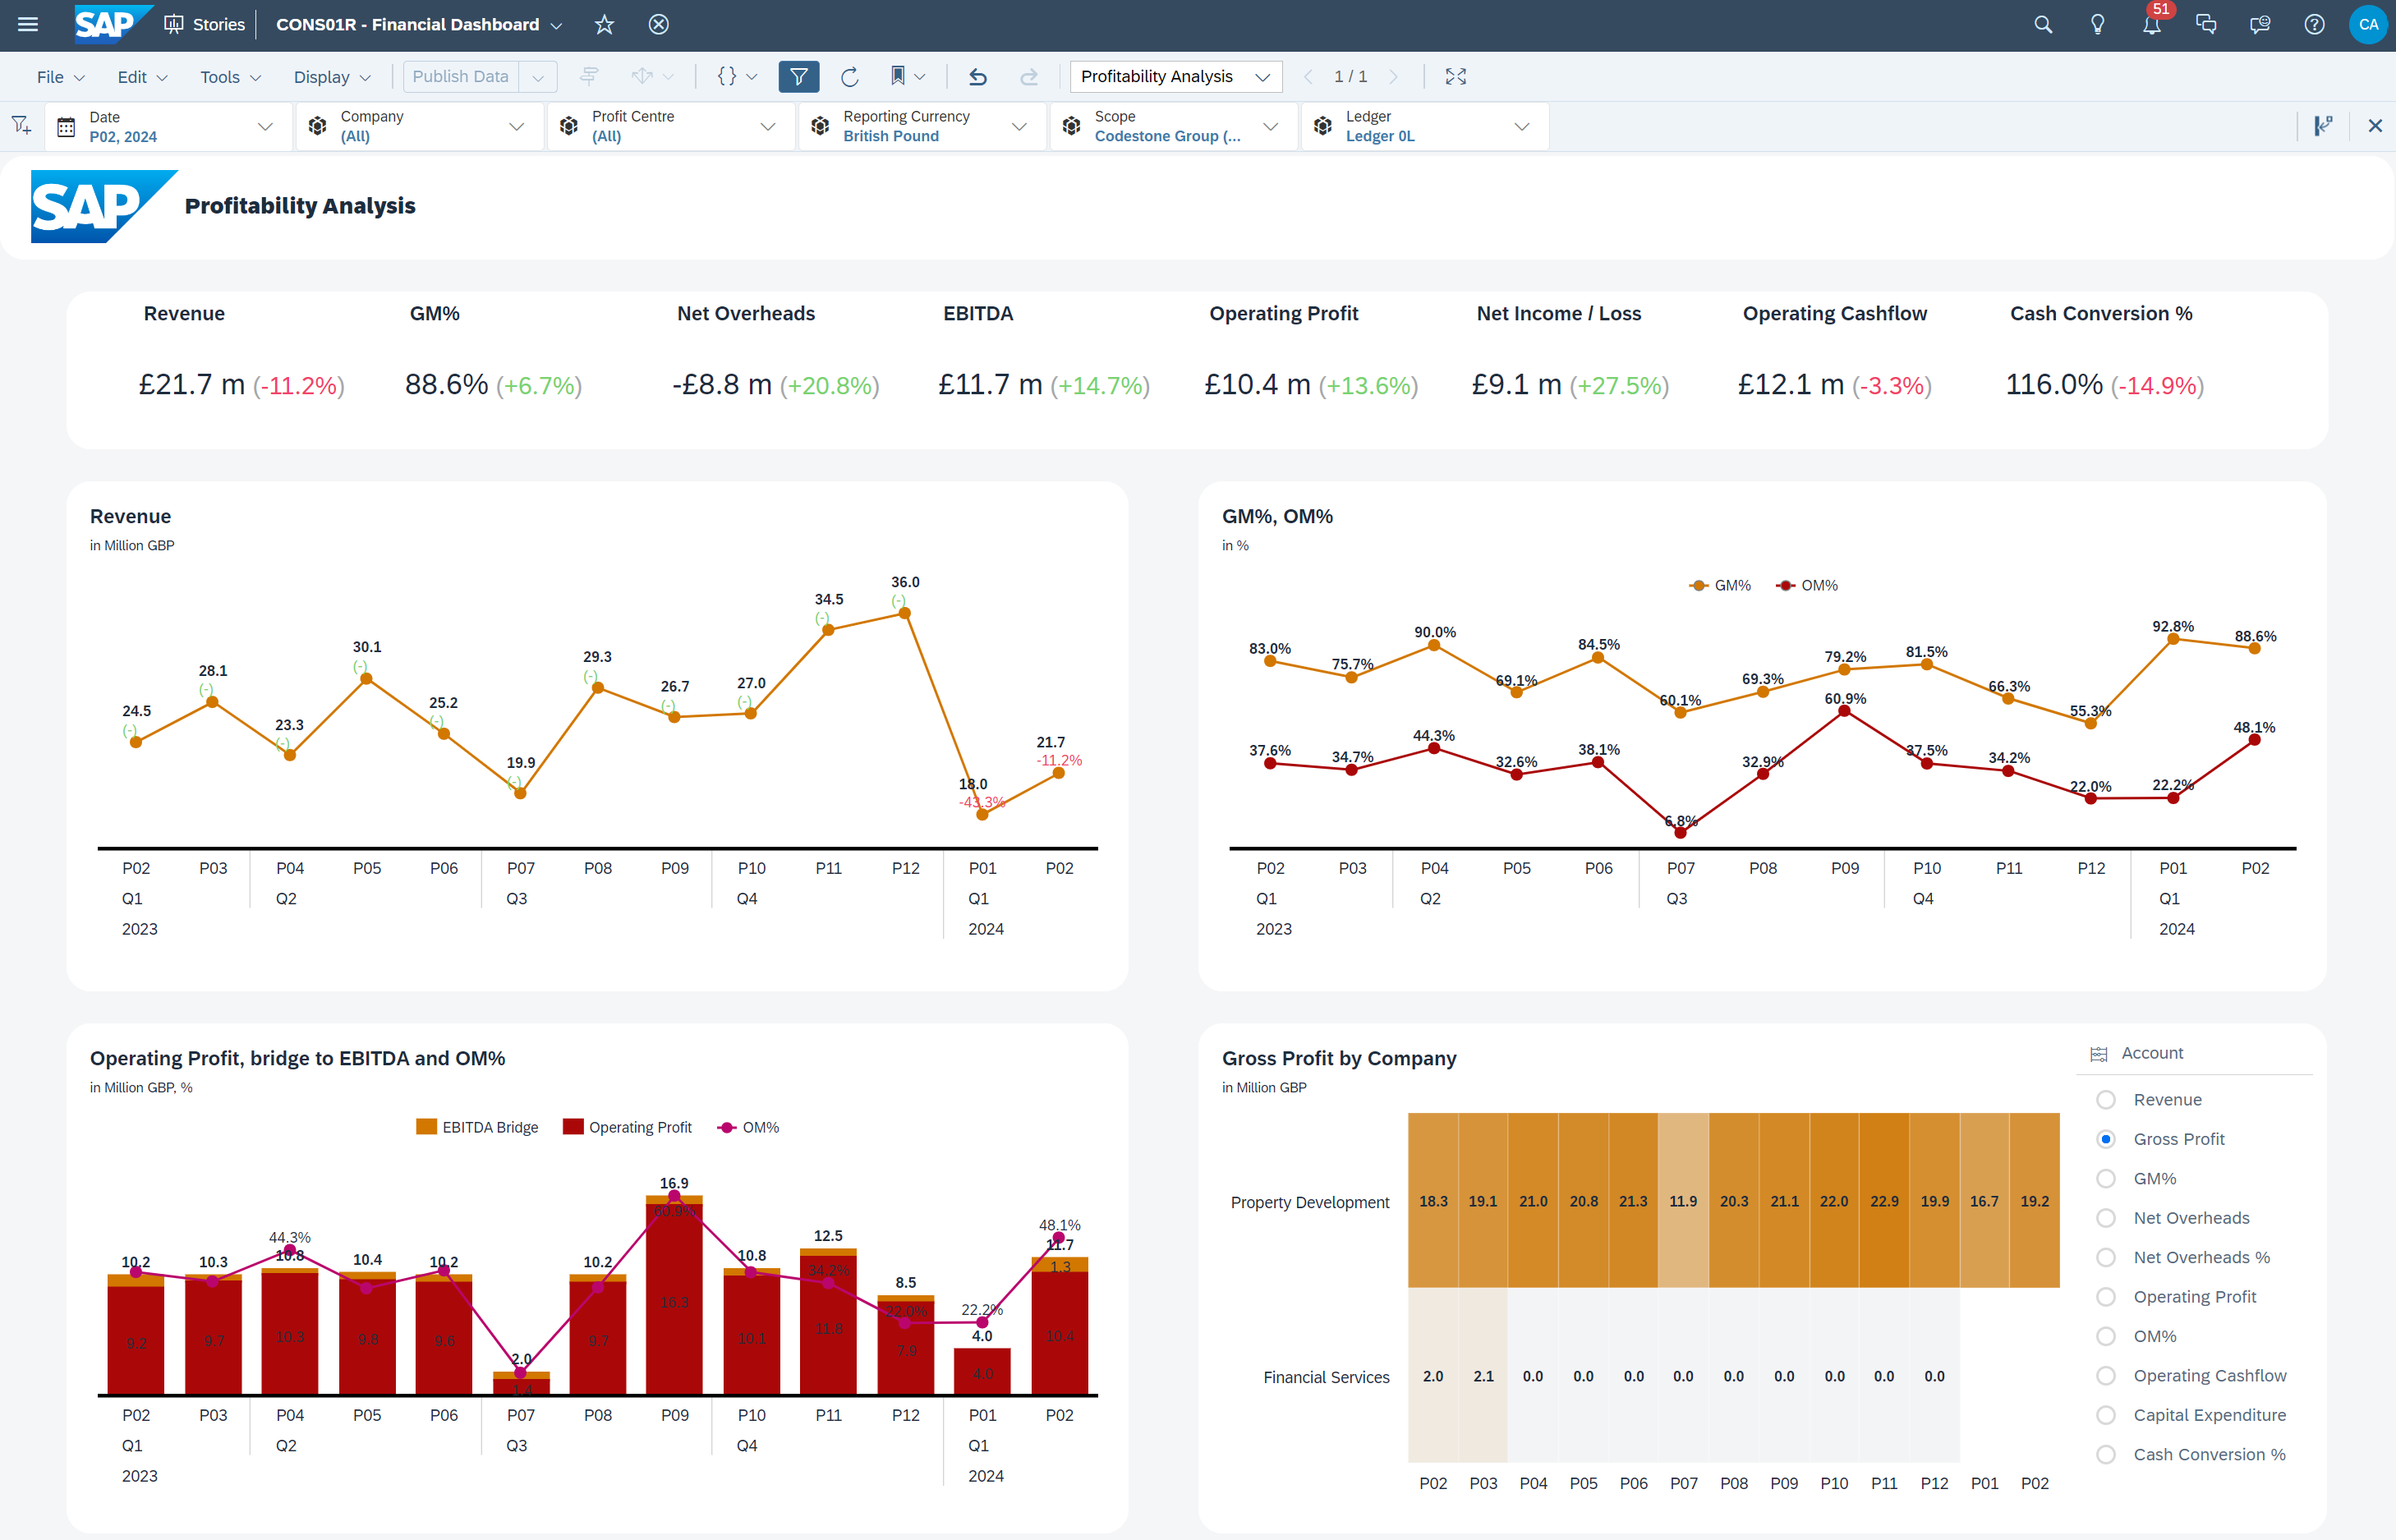The image size is (2396, 1540).
Task: Open notifications bell with 51 badge
Action: pos(2152,24)
